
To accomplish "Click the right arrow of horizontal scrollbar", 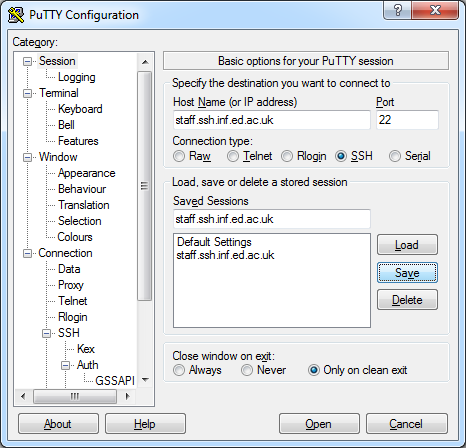I will click(127, 396).
